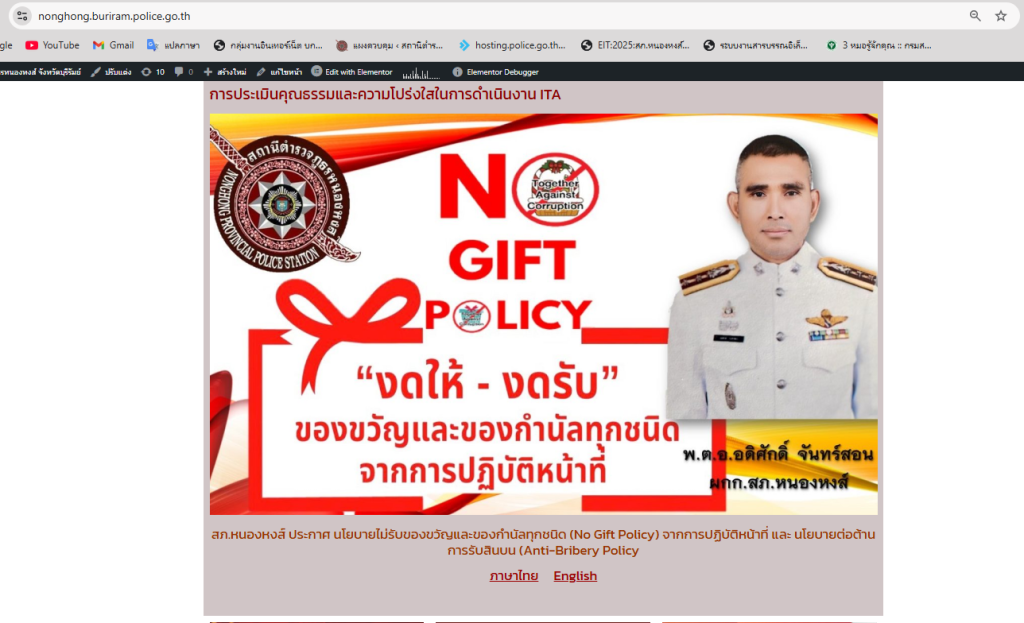The image size is (1024, 623).
Task: Open the ภาษาไทย policy link
Action: click(514, 576)
